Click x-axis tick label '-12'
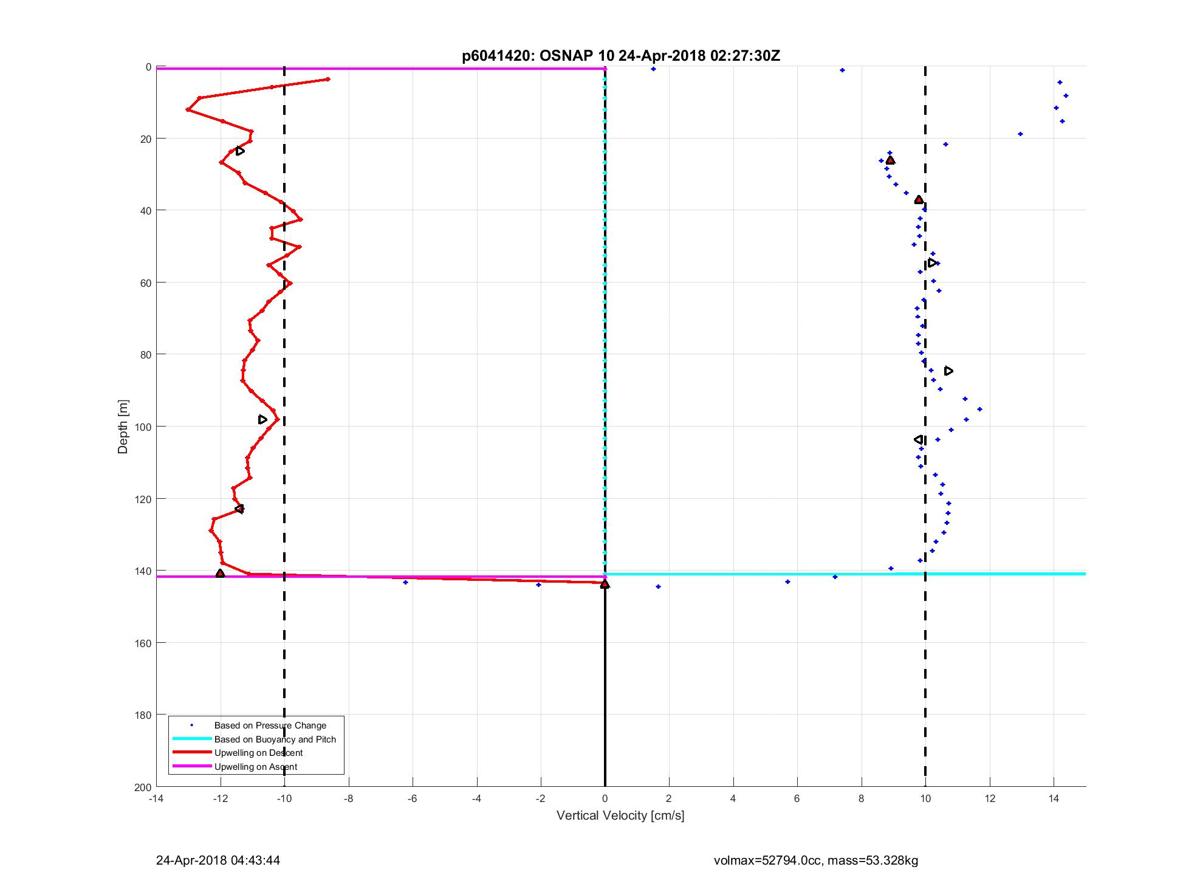This screenshot has width=1200, height=885. (x=220, y=798)
